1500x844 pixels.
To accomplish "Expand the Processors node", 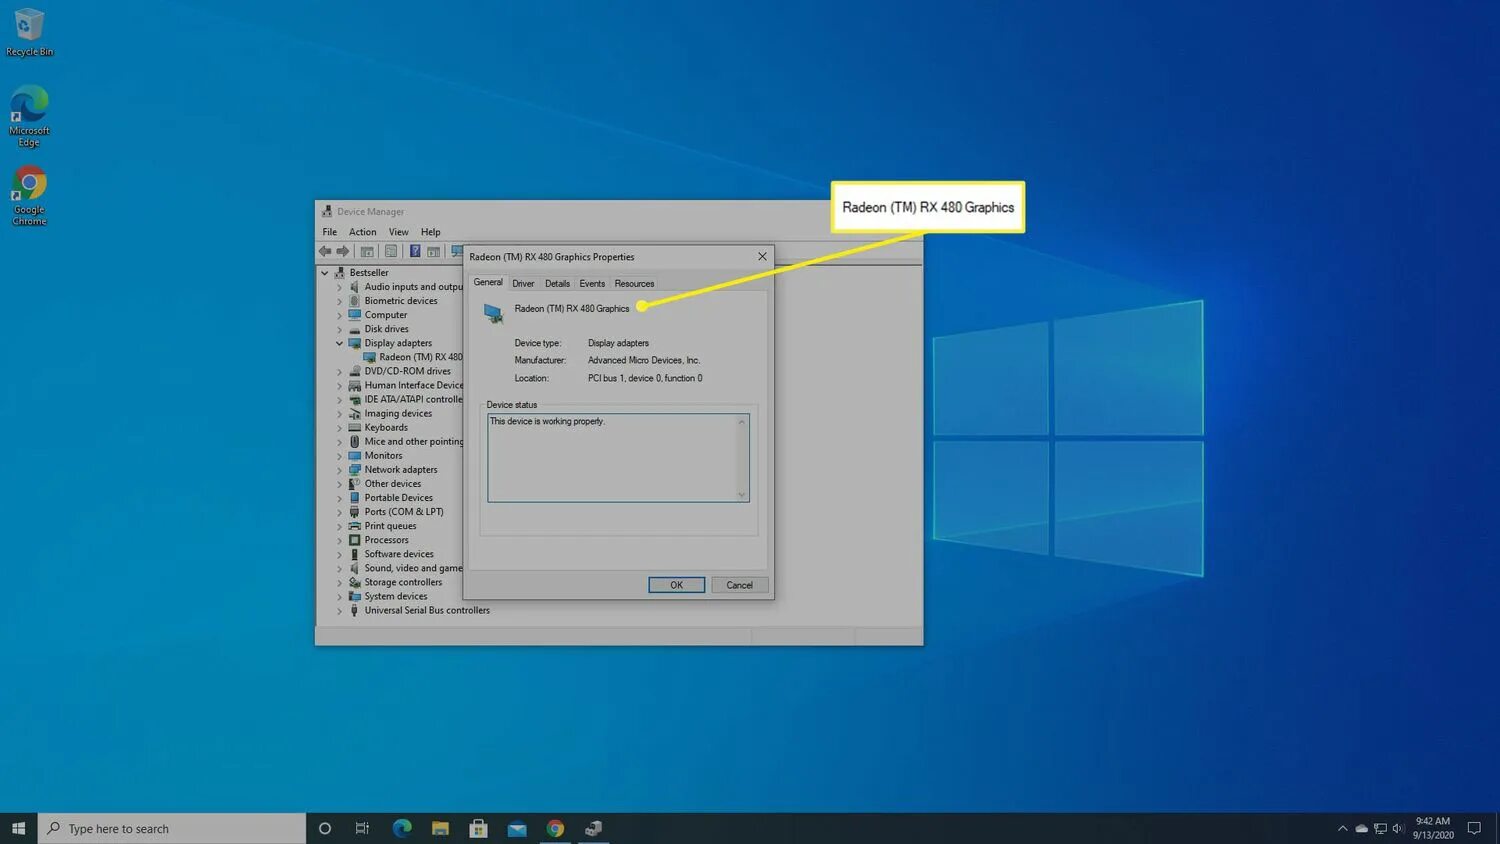I will pyautogui.click(x=339, y=540).
